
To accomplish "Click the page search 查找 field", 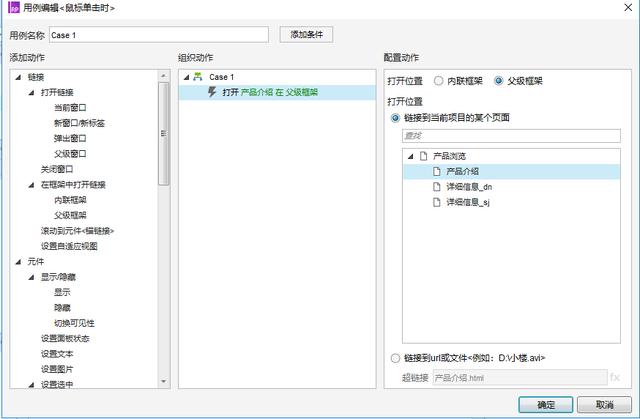I will (x=511, y=136).
